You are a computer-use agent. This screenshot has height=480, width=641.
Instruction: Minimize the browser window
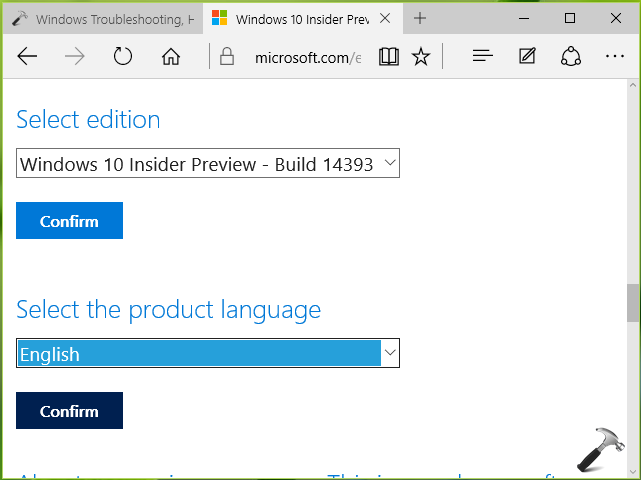524,18
